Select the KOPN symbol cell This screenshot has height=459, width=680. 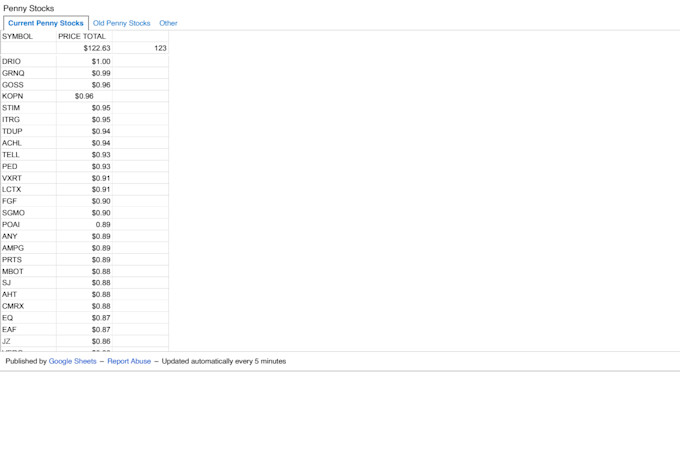(x=29, y=96)
